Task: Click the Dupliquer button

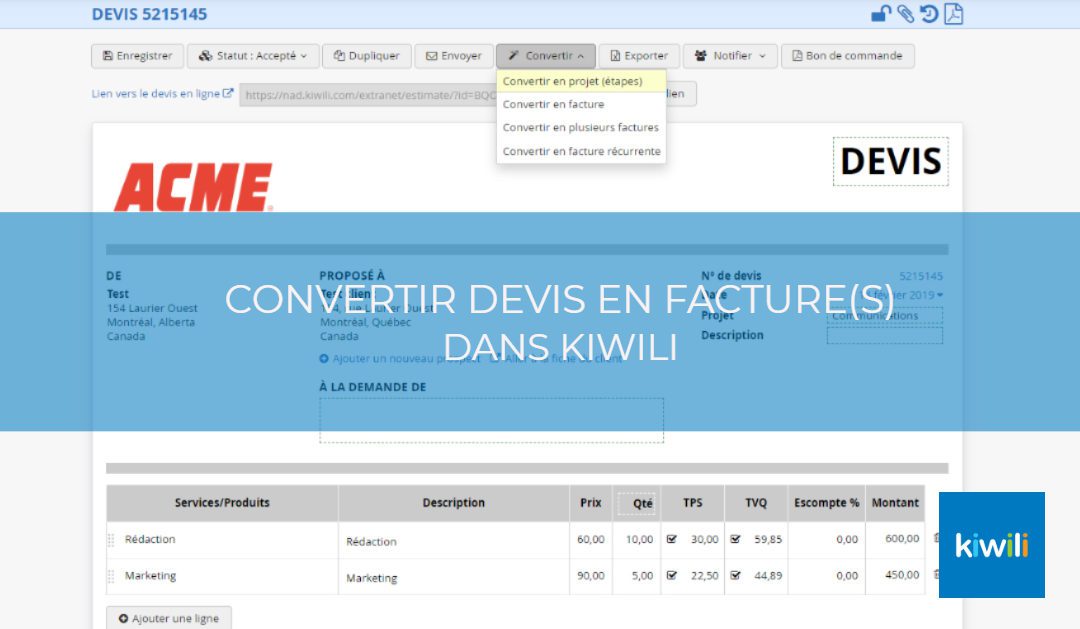Action: (x=366, y=56)
